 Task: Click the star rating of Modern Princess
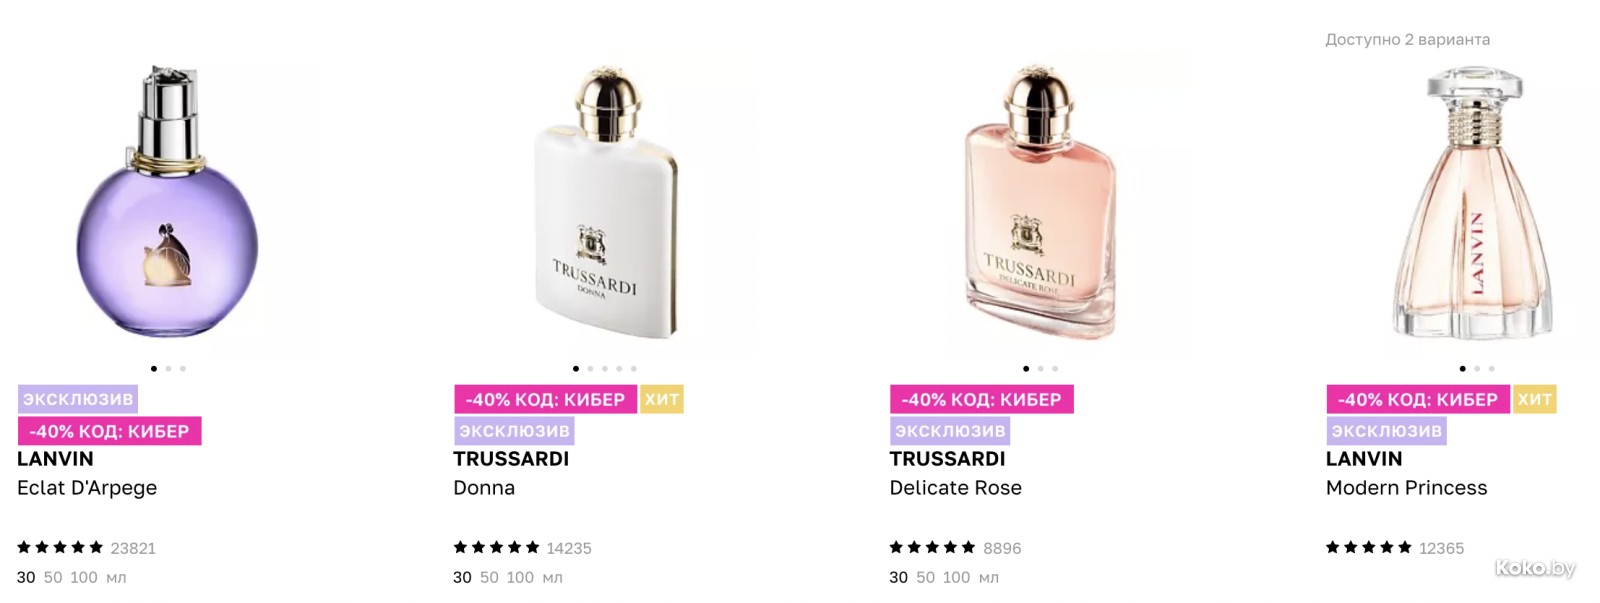[x=1369, y=547]
